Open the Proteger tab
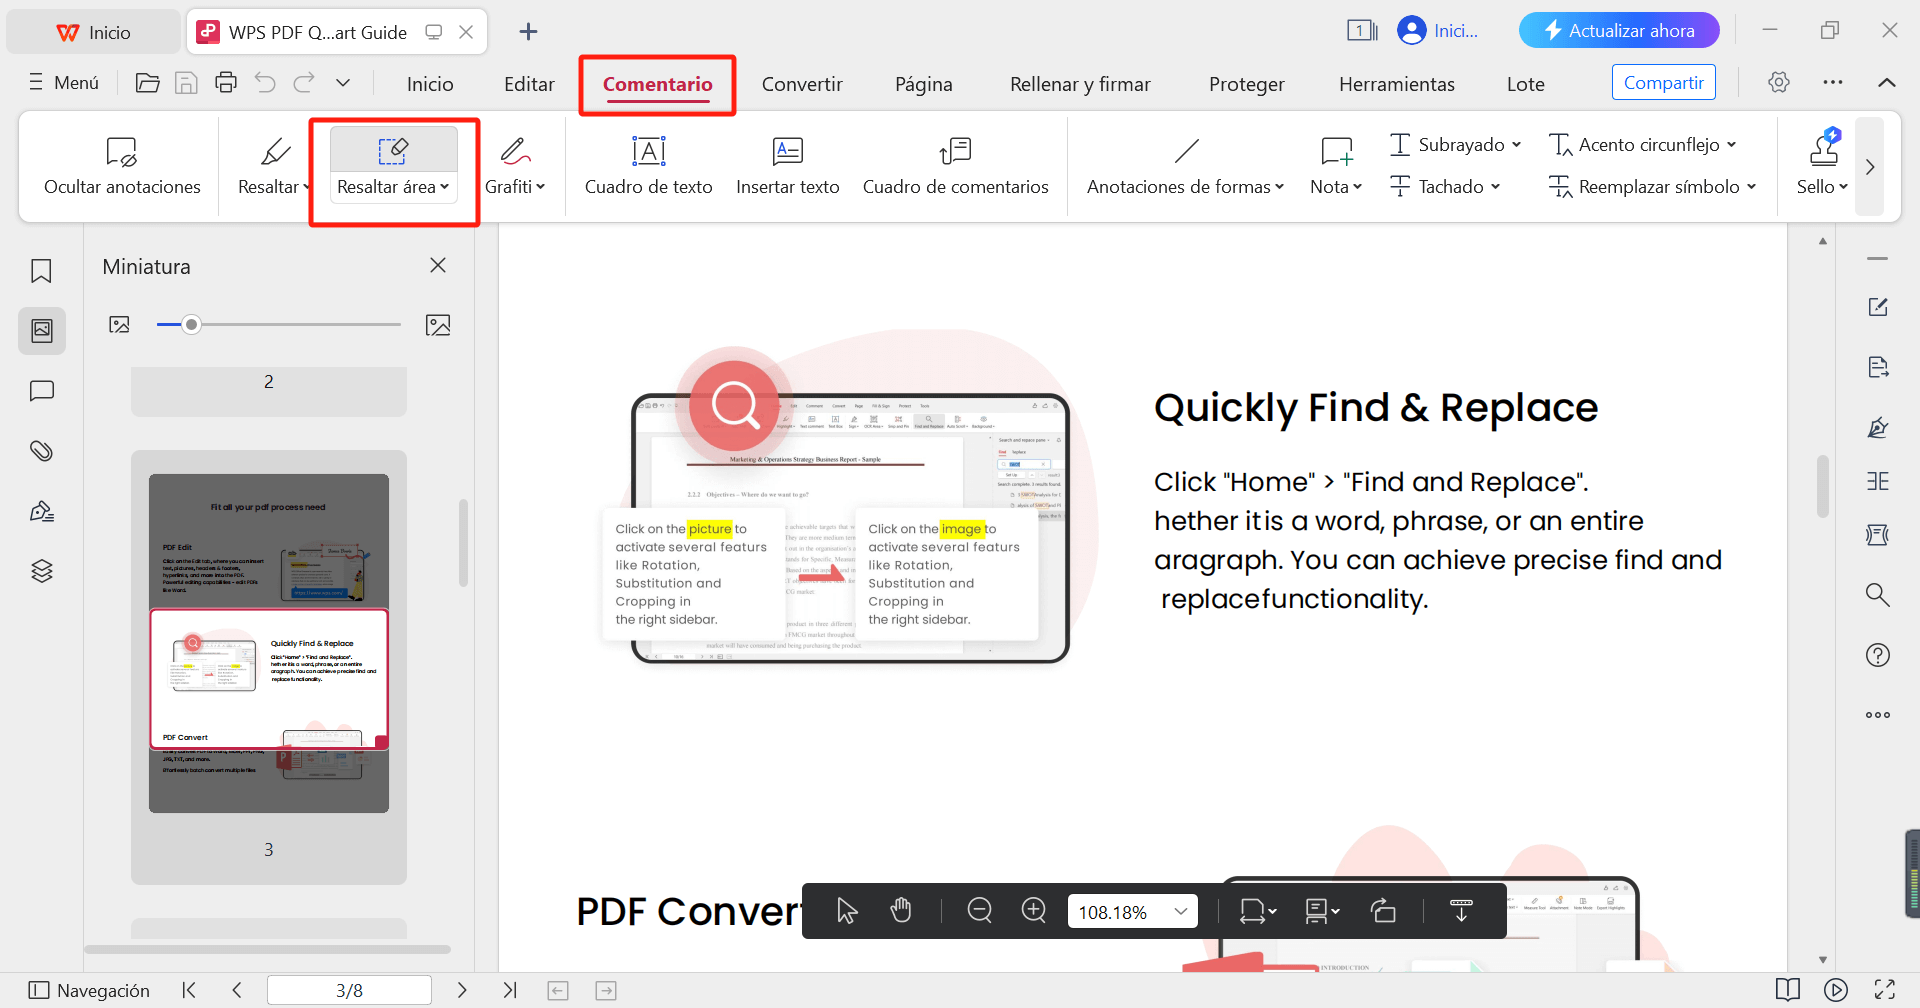This screenshot has width=1920, height=1008. click(x=1246, y=84)
